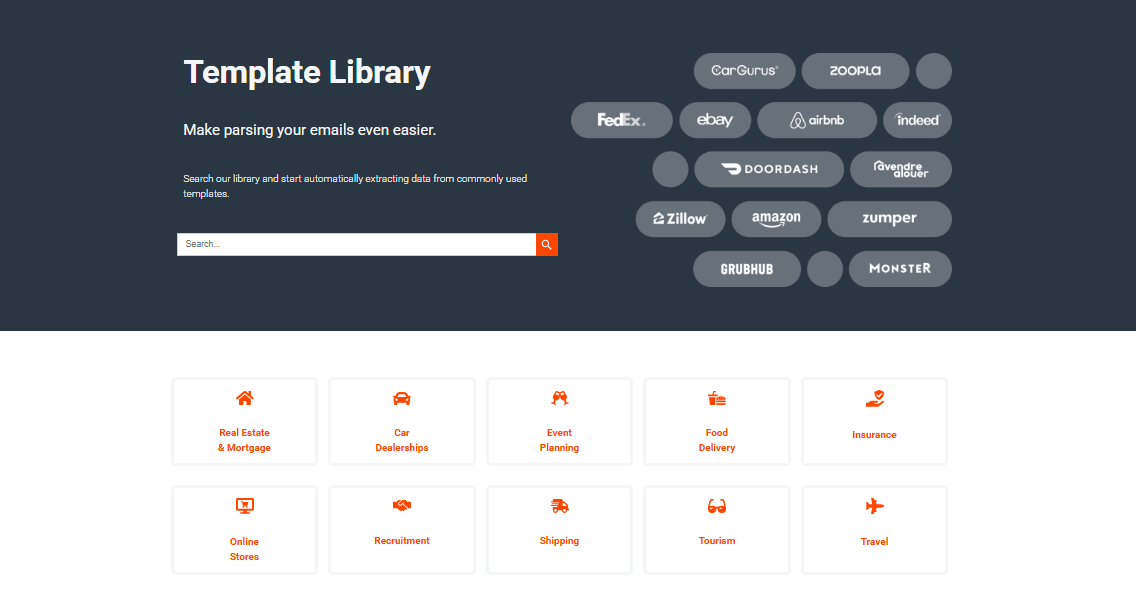
Task: Open the Online Stores category label
Action: [244, 549]
